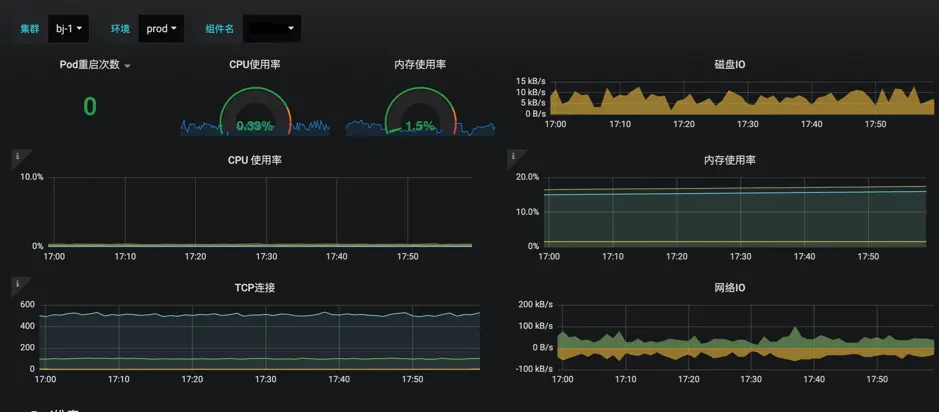Click 400 axis label in TCP连接
This screenshot has height=412, width=939.
coord(27,326)
